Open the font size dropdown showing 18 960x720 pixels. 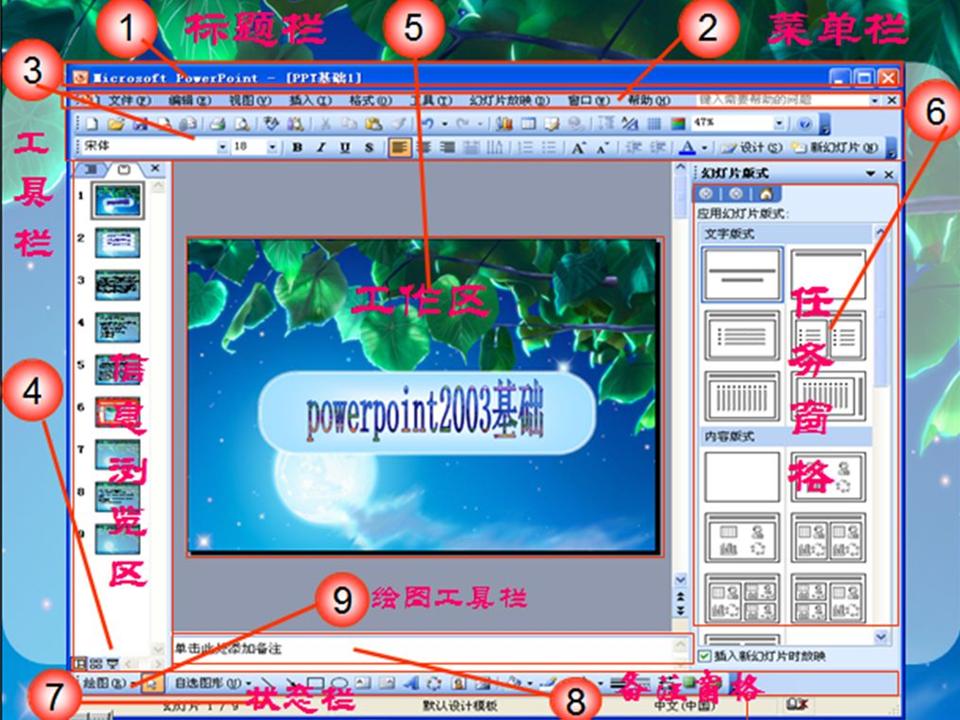(272, 148)
